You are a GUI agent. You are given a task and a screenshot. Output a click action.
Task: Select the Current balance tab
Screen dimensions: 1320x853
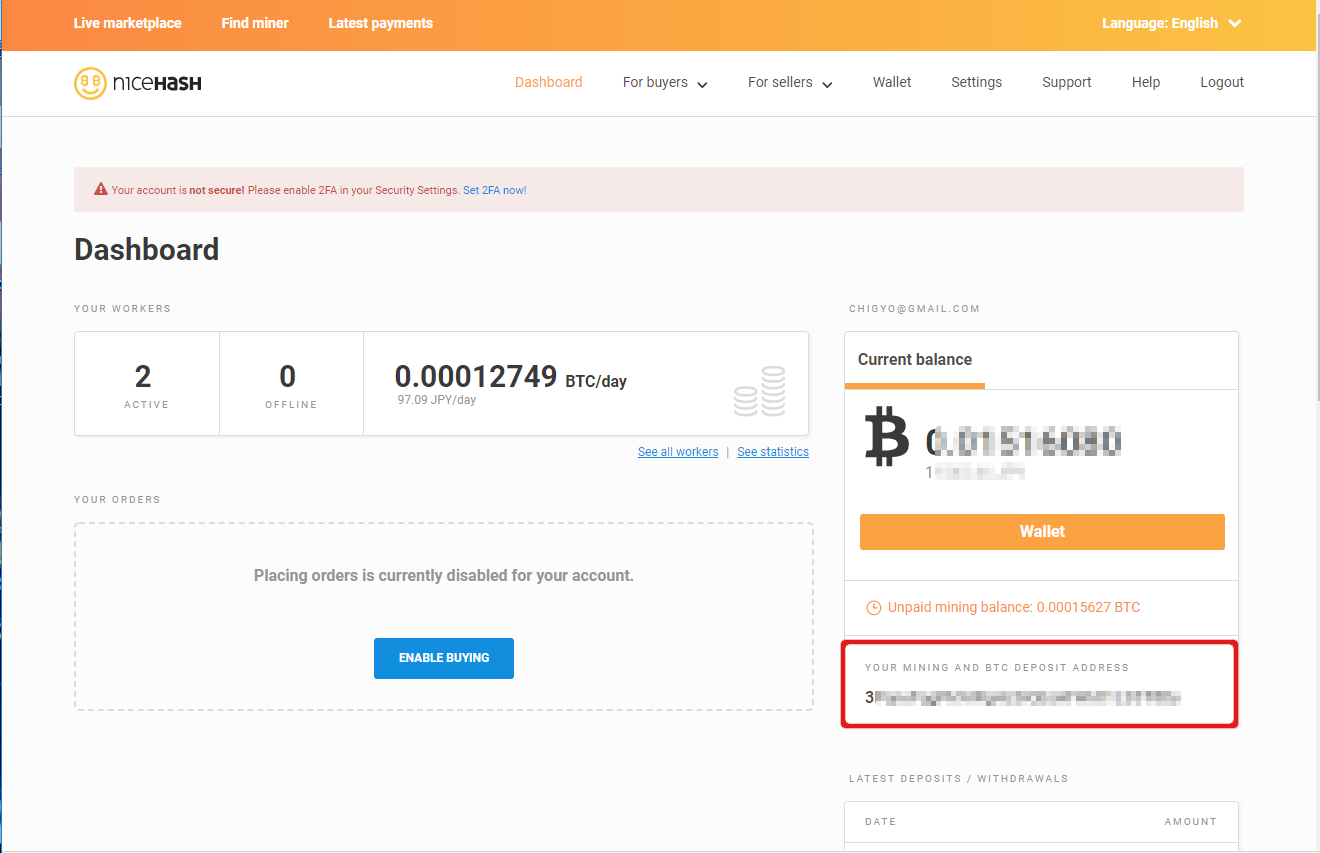click(915, 360)
